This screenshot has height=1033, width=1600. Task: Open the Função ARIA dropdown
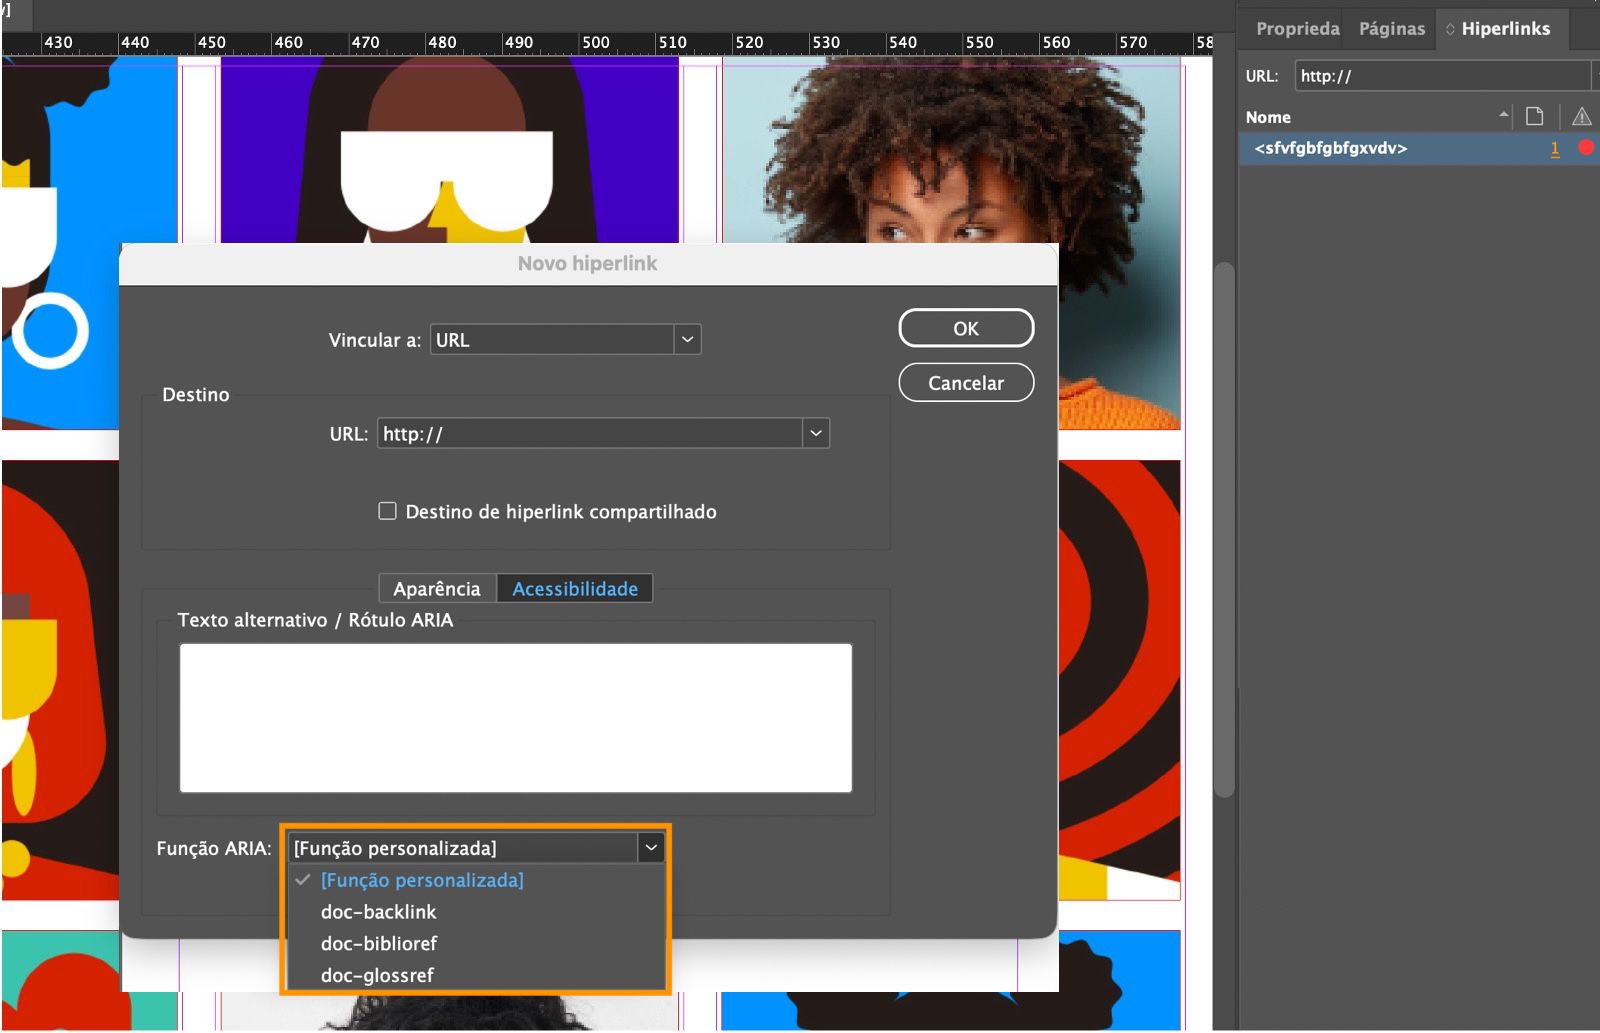click(x=652, y=847)
